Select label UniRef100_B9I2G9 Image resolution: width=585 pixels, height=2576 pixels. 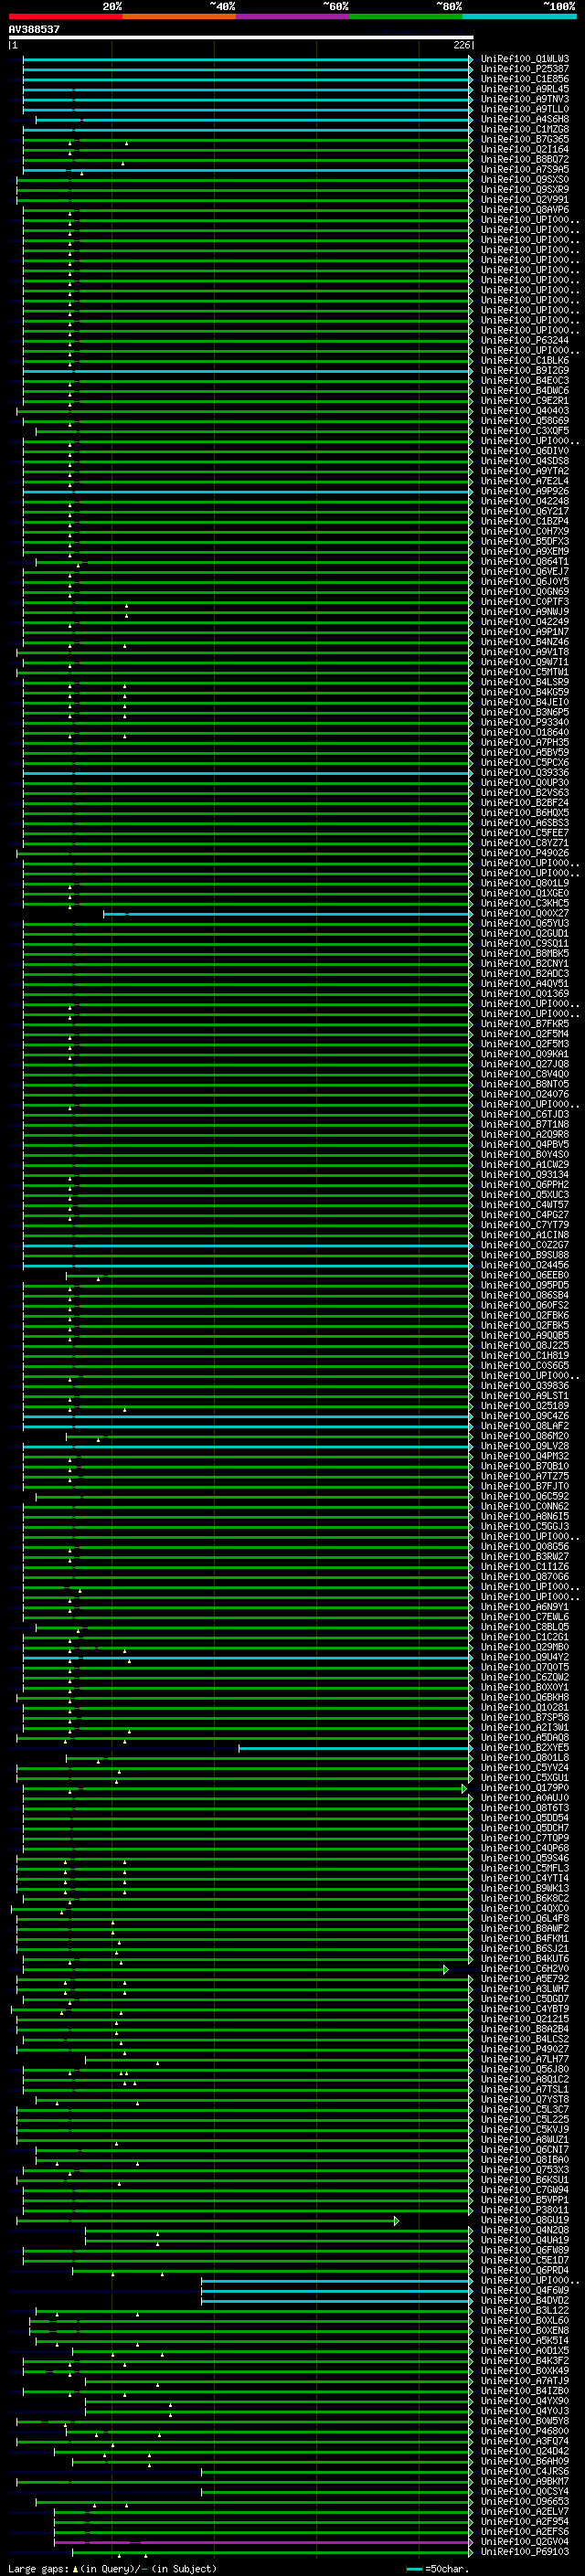pos(525,370)
